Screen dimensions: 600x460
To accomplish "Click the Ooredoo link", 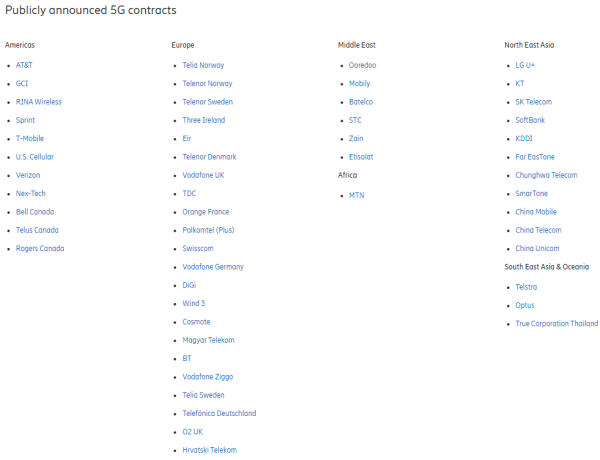I will tap(363, 65).
